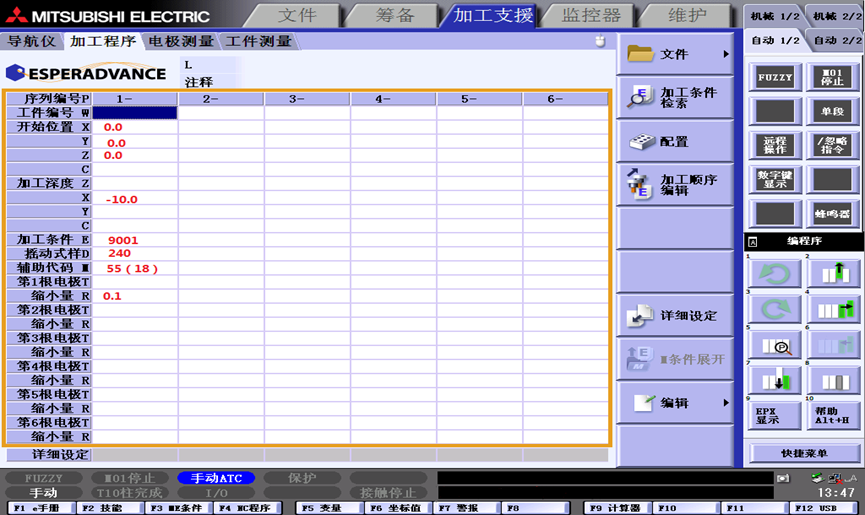This screenshot has height=515, width=865.
Task: Toggle the 蜂鸣器 buzzer button
Action: click(x=832, y=214)
